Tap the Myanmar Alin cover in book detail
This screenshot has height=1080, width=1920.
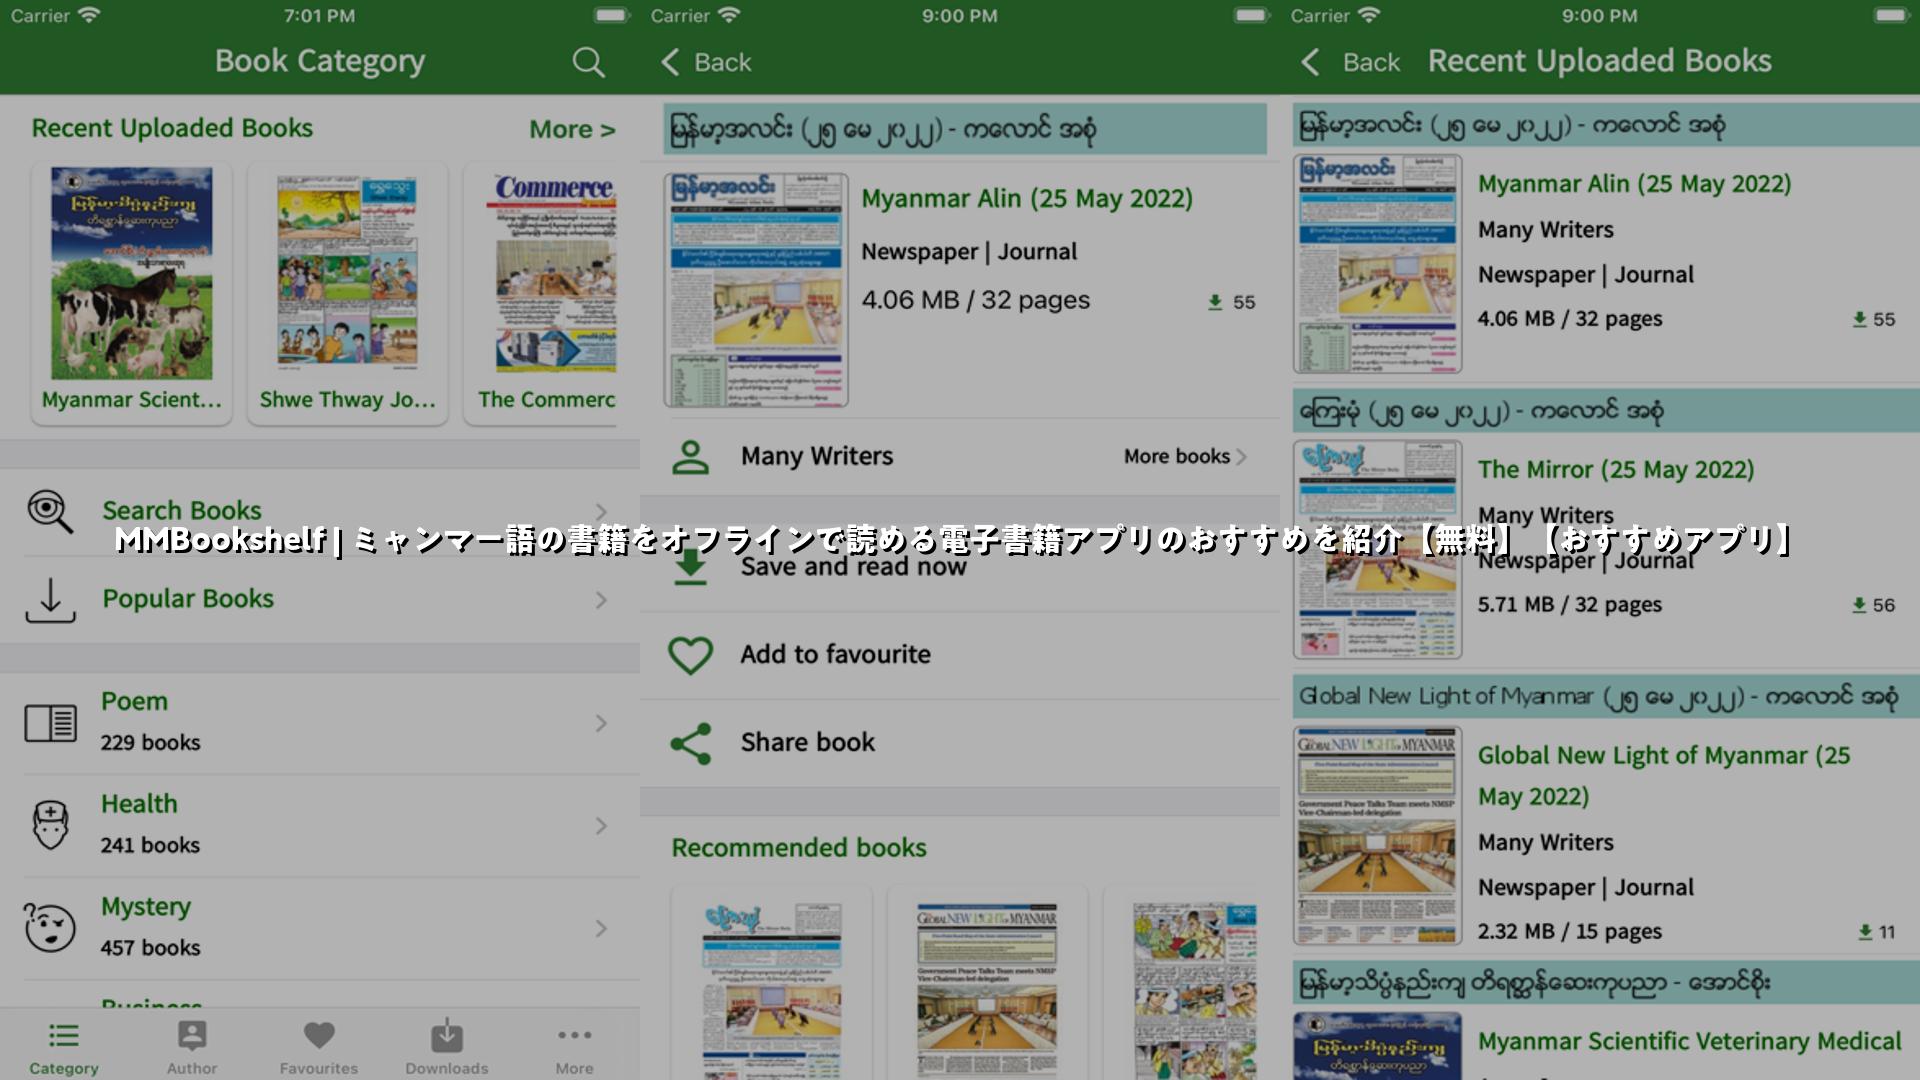(x=756, y=290)
